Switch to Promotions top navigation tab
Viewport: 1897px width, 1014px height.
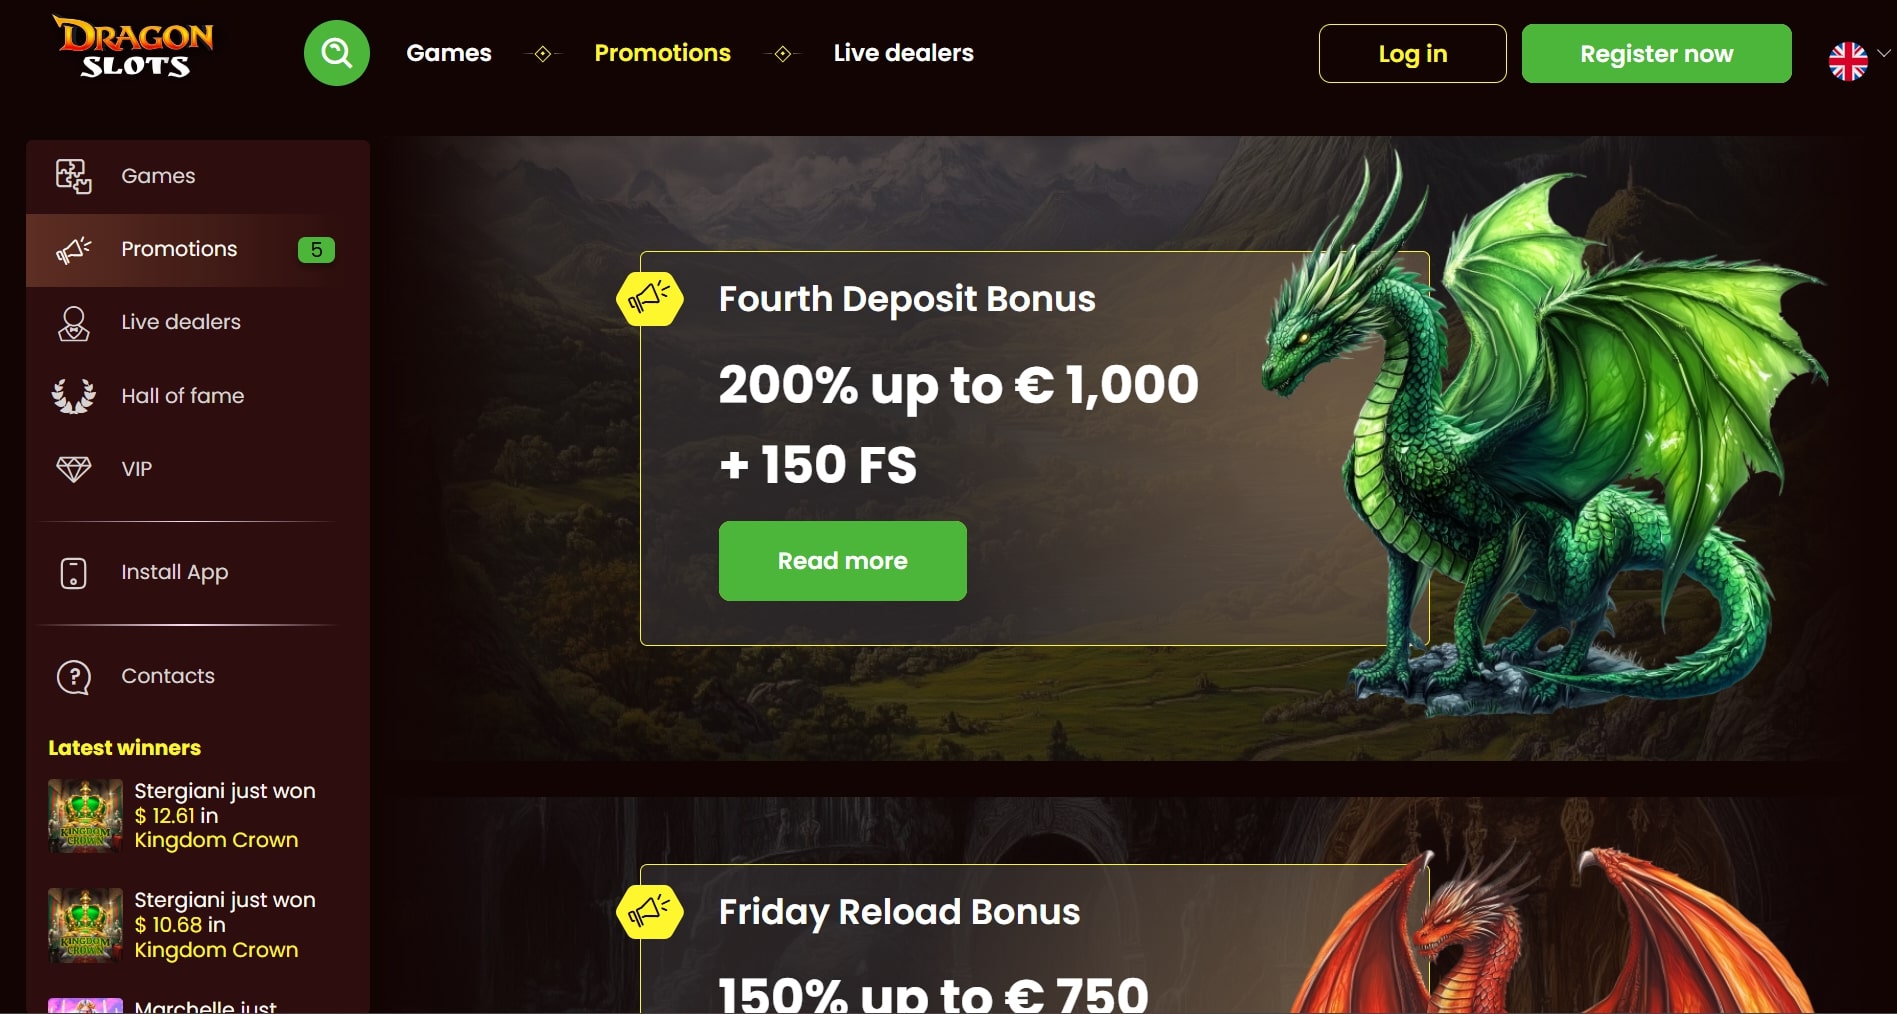click(x=662, y=53)
